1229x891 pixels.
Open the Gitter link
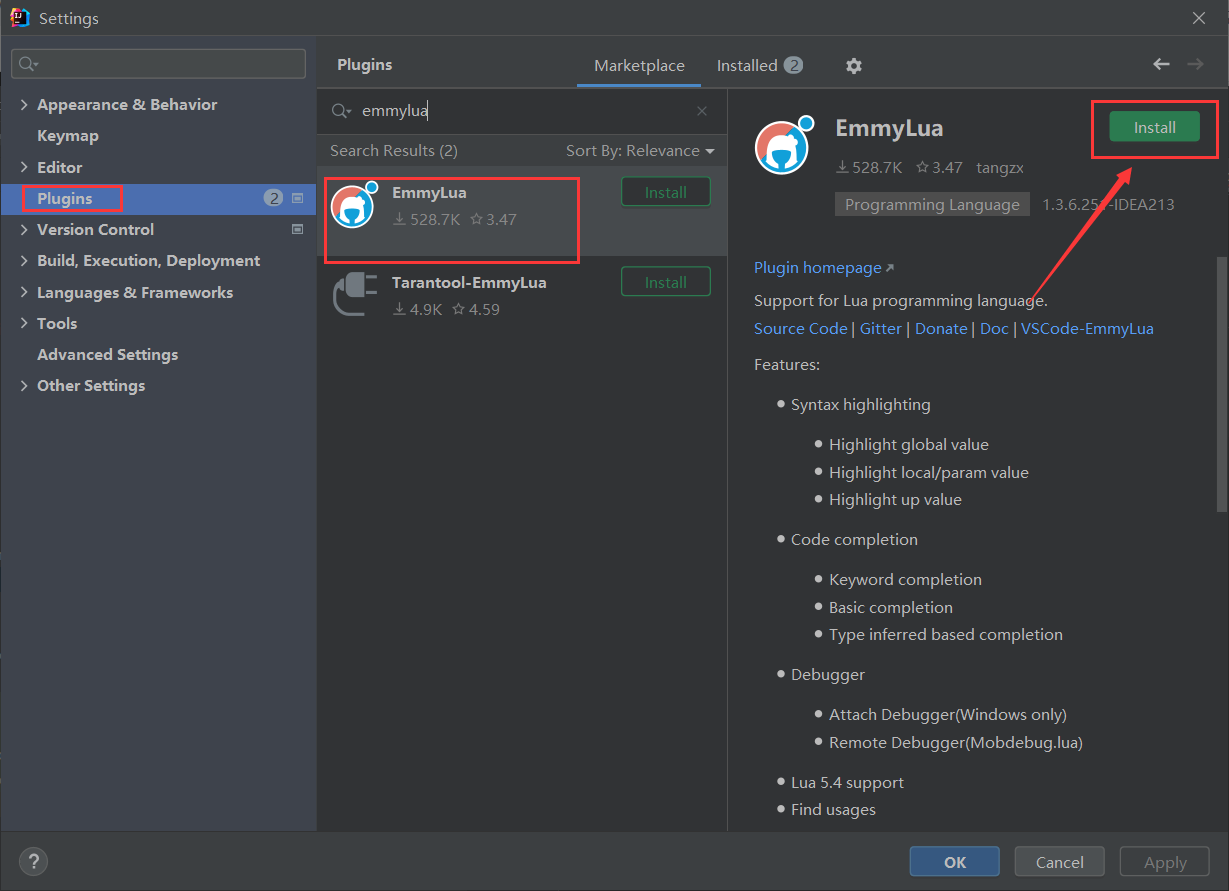tap(881, 329)
